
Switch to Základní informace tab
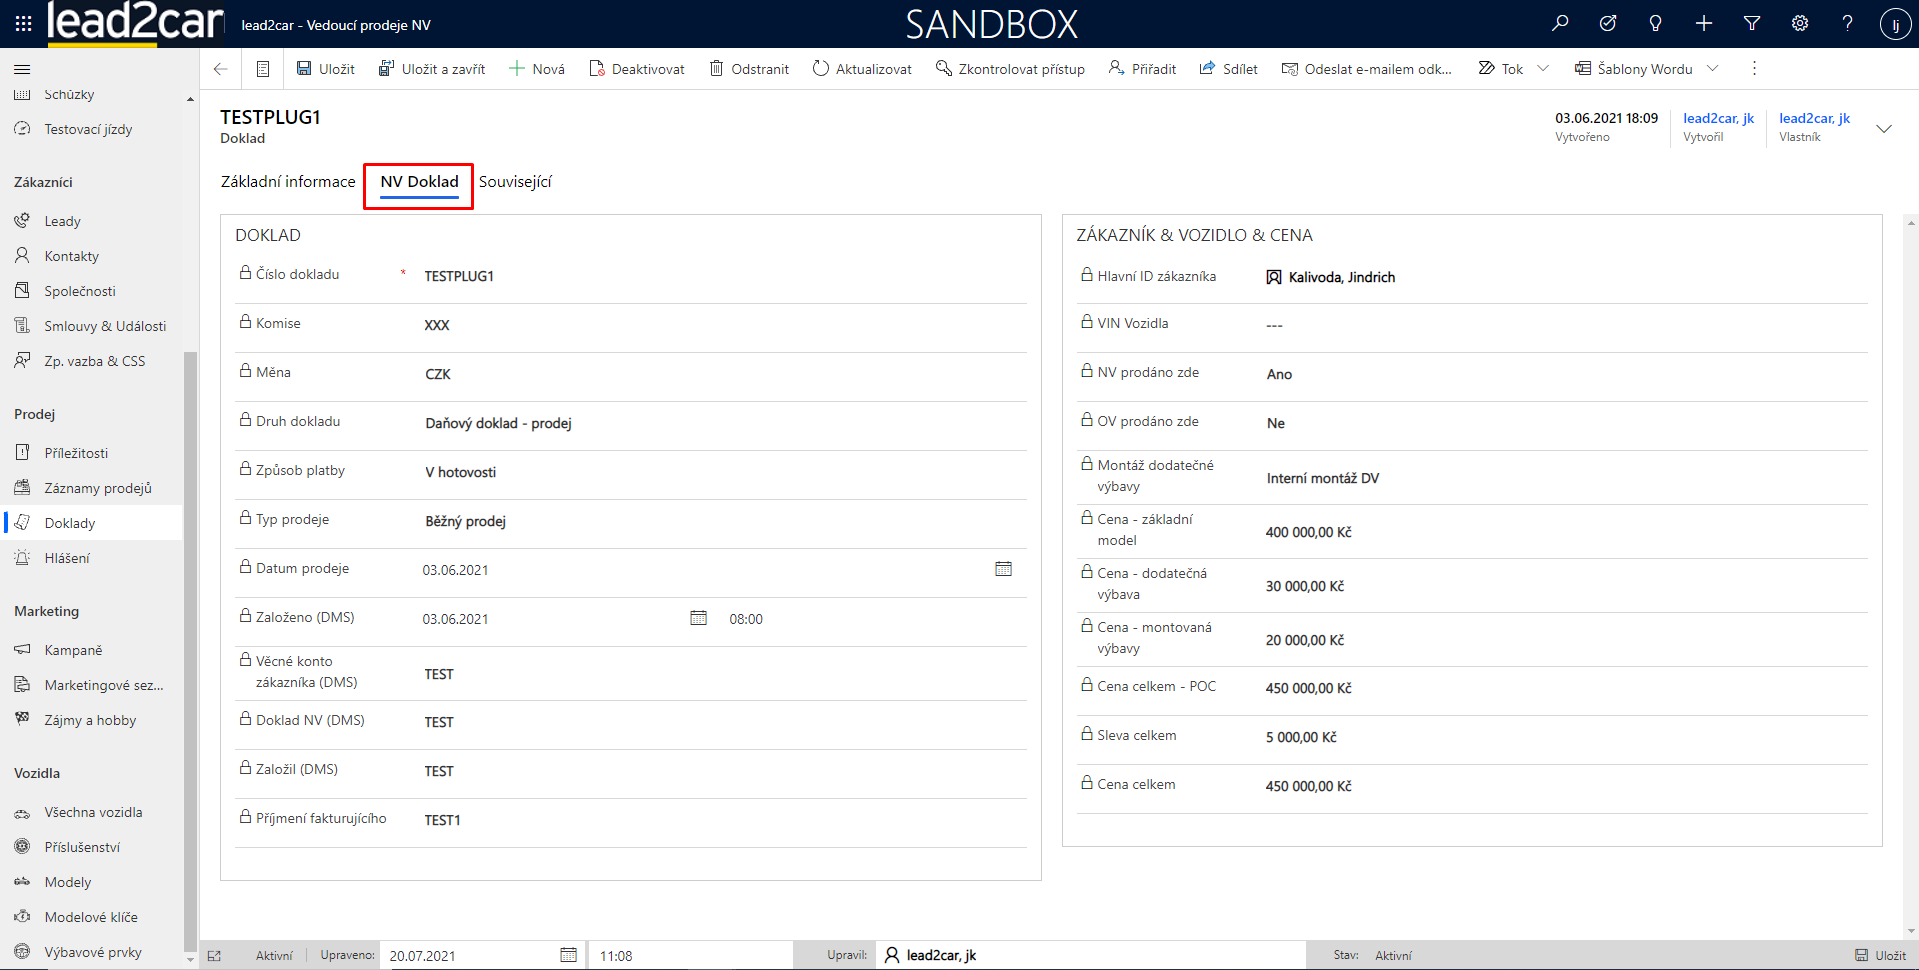pyautogui.click(x=288, y=182)
